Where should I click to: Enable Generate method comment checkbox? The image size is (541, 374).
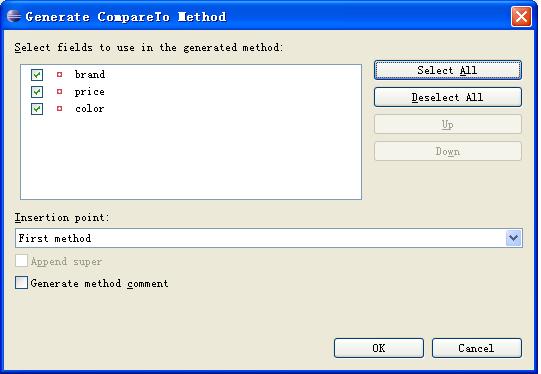click(21, 283)
